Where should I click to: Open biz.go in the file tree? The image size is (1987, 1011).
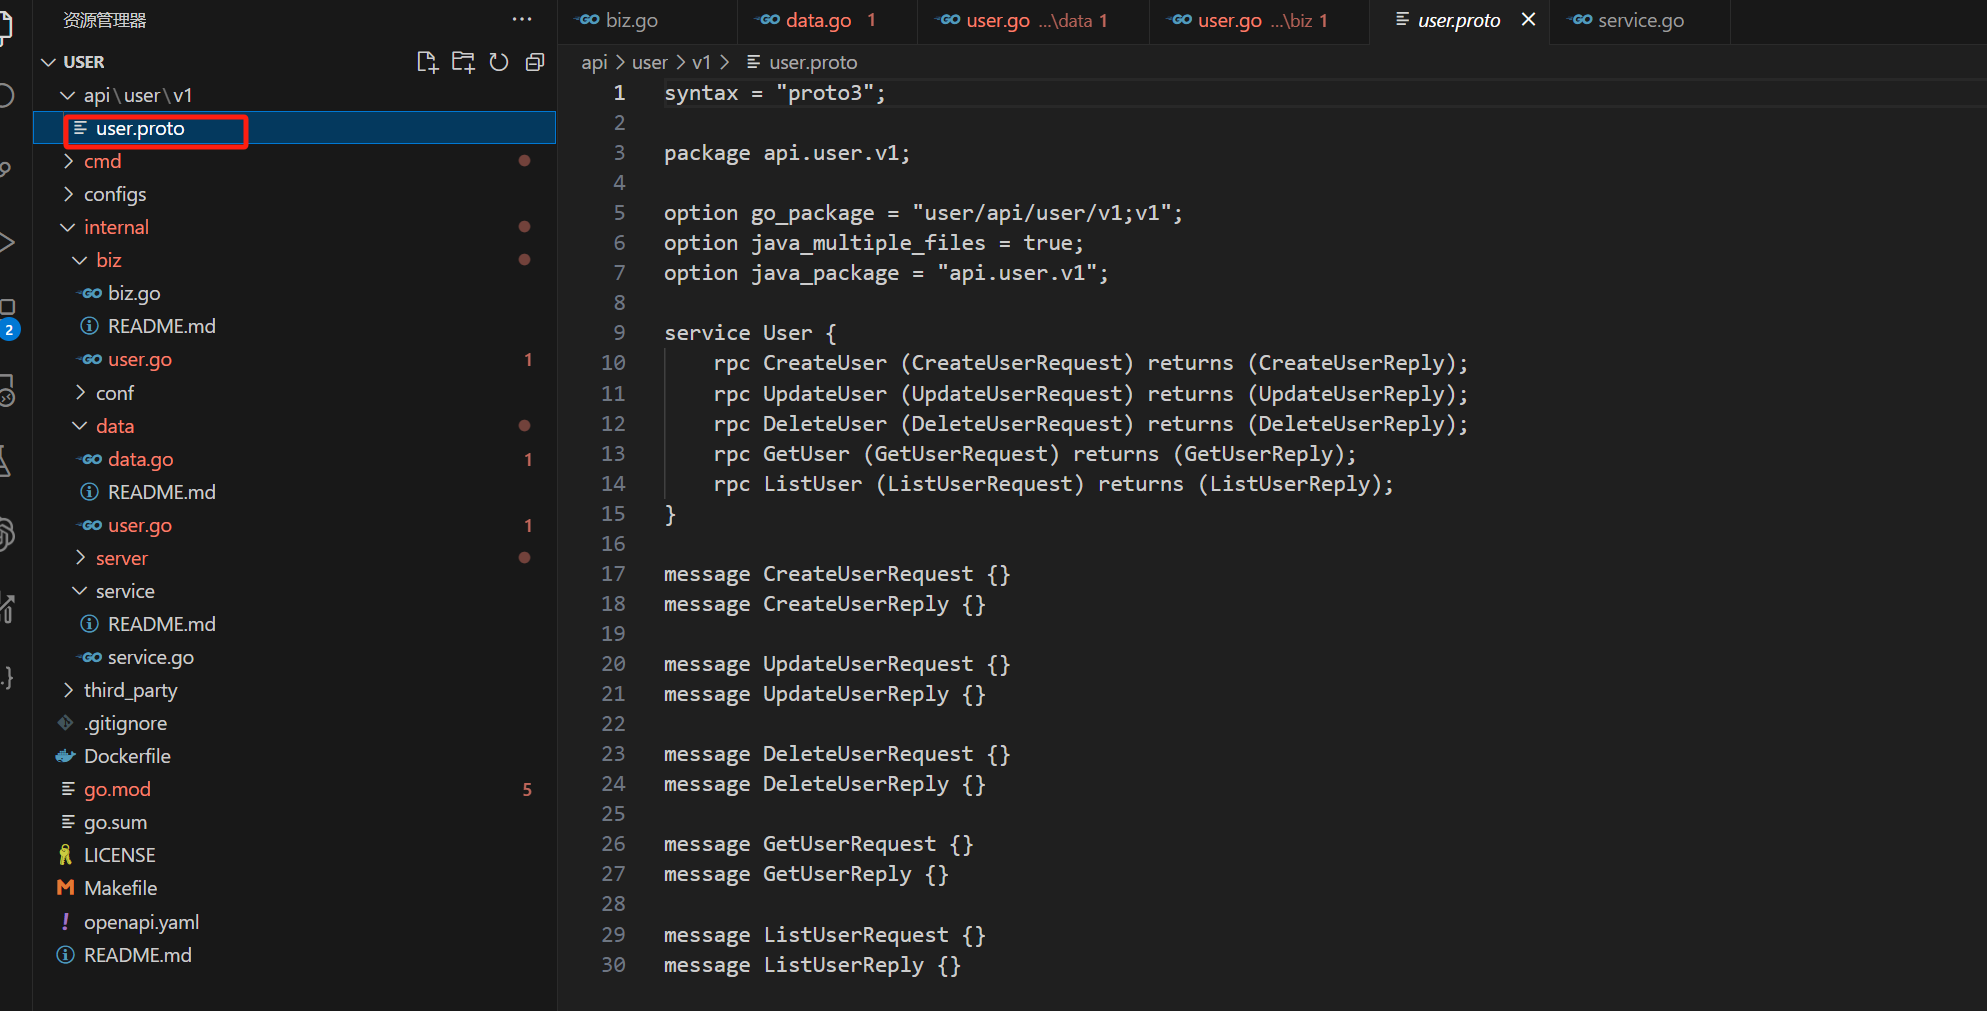294,293
